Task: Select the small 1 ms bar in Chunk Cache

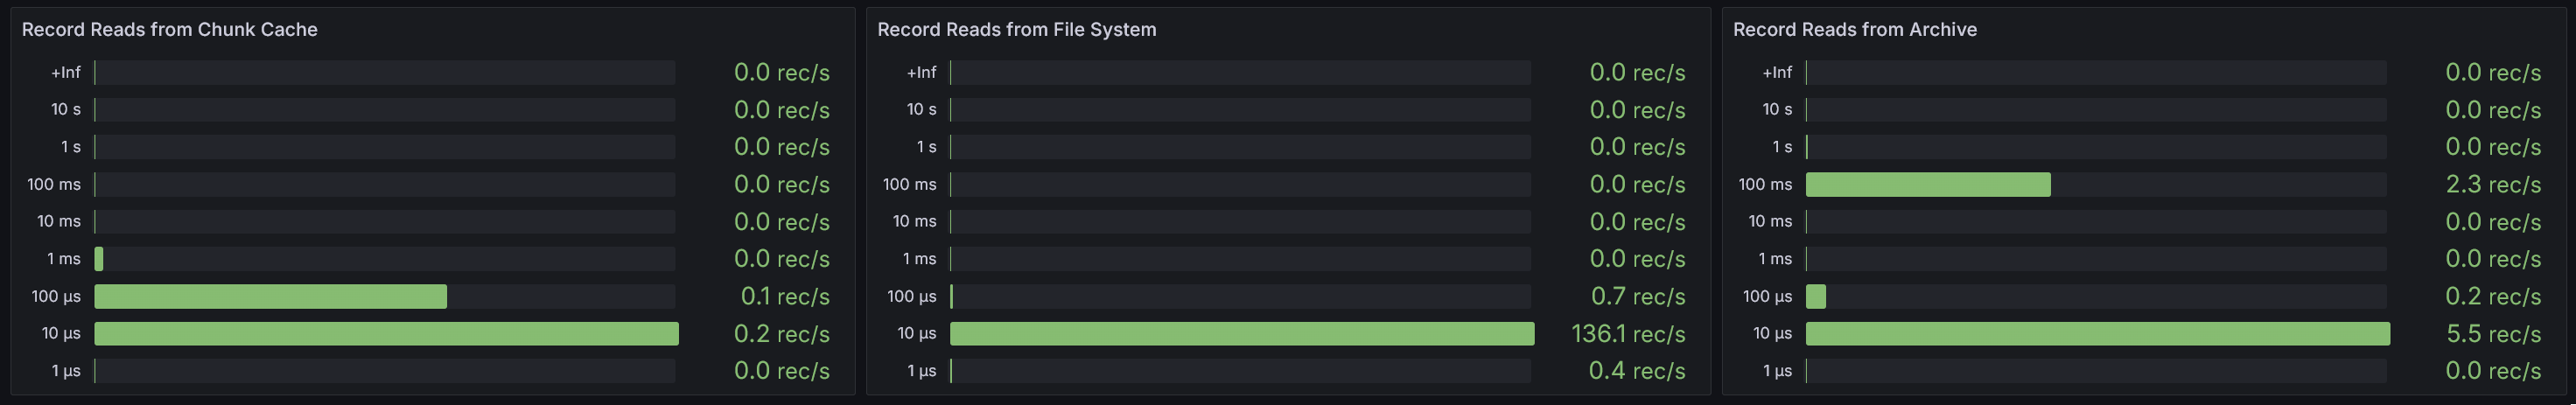Action: [x=99, y=259]
